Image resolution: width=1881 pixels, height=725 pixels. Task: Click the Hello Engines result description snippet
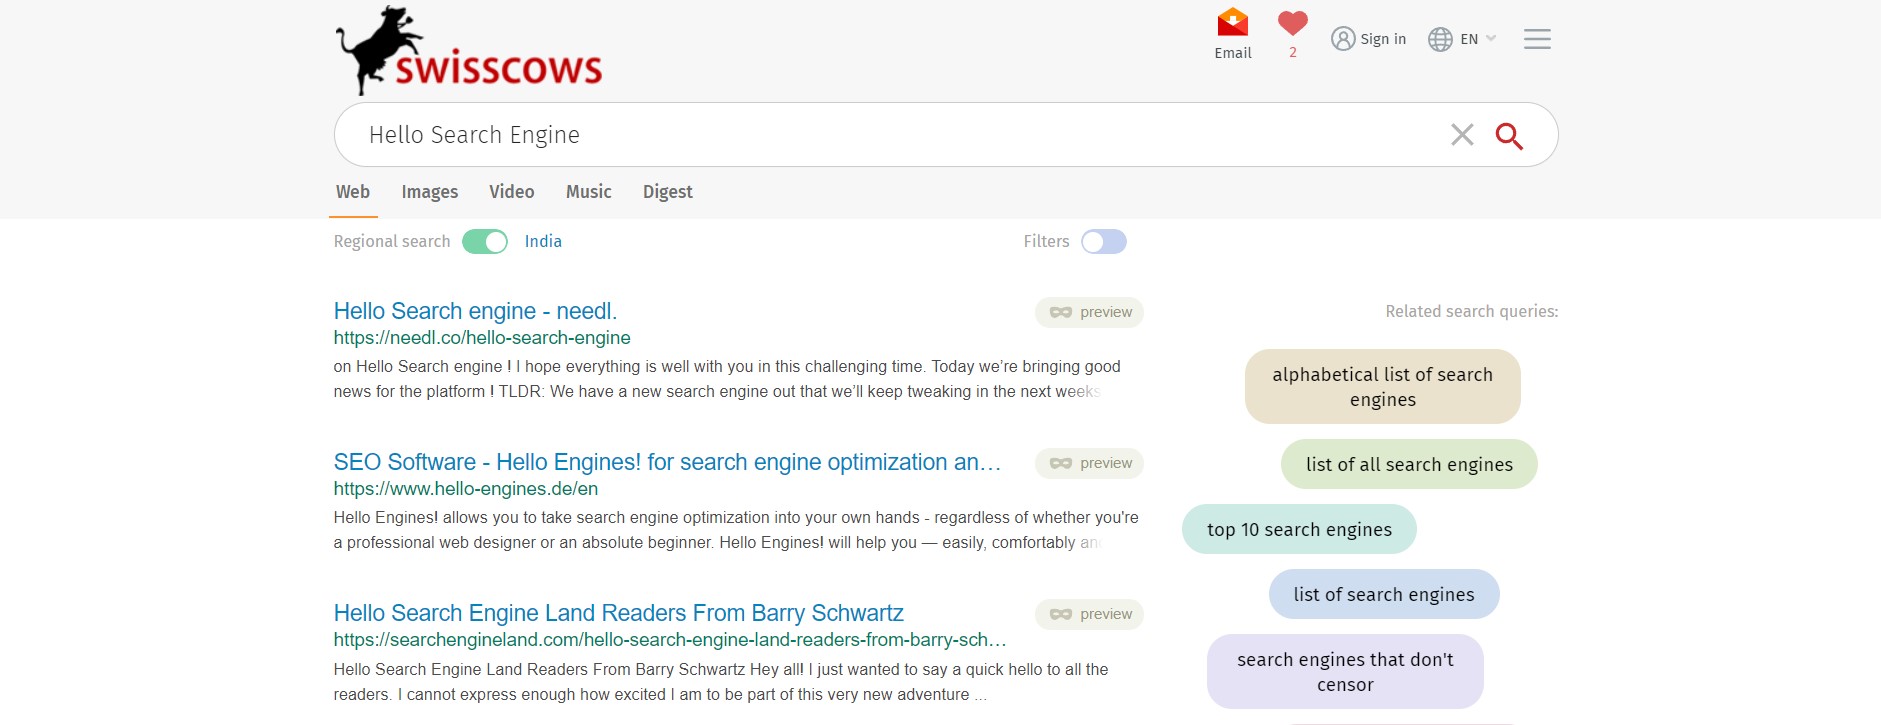[x=736, y=530]
